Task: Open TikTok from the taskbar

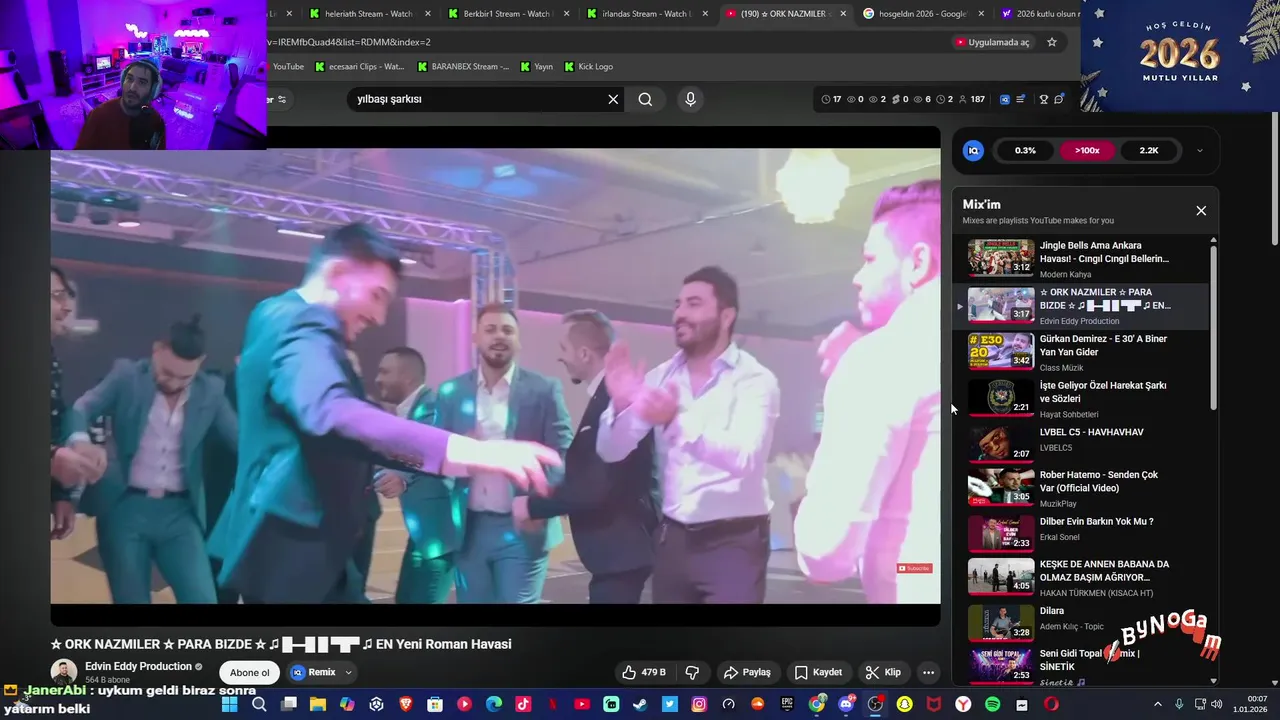Action: click(x=523, y=704)
